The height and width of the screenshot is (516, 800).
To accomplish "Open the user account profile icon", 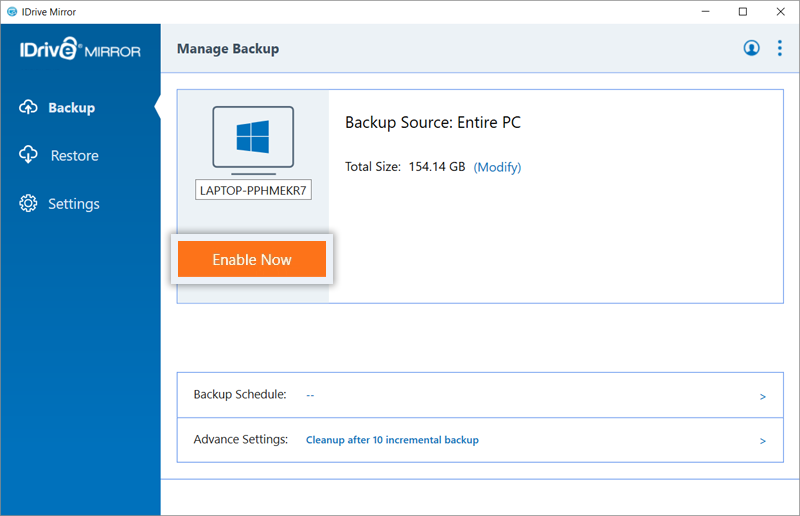I will [x=751, y=48].
